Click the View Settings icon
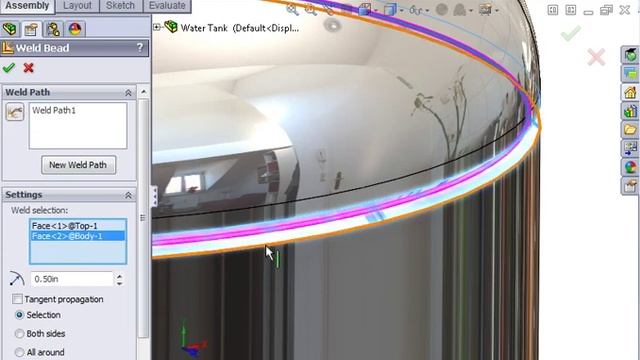Viewport: 640px width, 360px height. (x=485, y=9)
